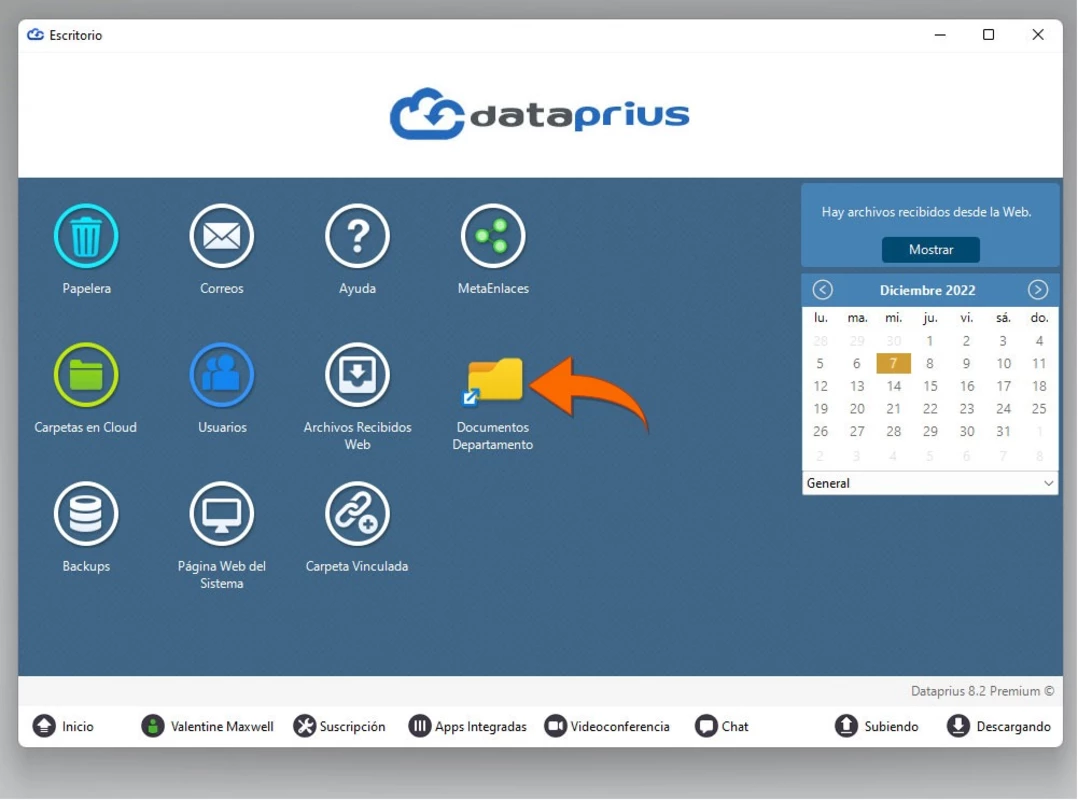Select December 23 in calendar
This screenshot has height=800, width=1078.
pyautogui.click(x=966, y=409)
